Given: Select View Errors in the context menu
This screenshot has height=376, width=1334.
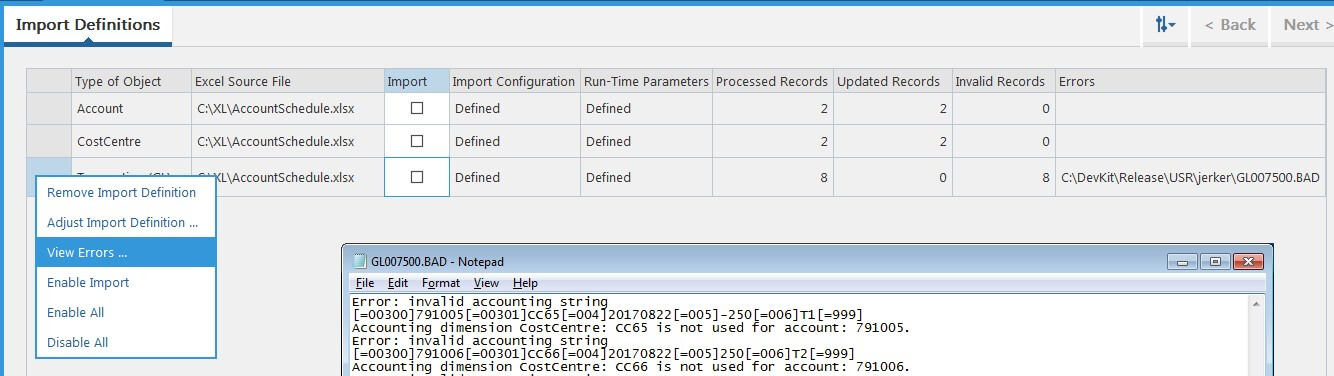Looking at the screenshot, I should [126, 252].
